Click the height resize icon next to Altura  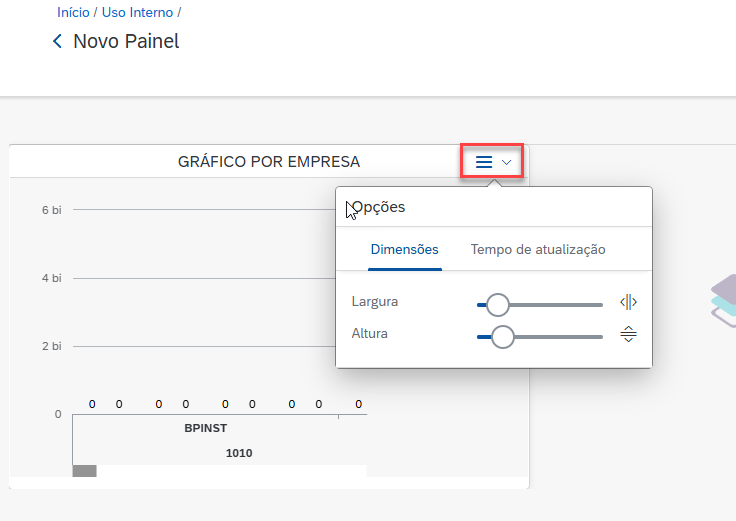coord(628,335)
